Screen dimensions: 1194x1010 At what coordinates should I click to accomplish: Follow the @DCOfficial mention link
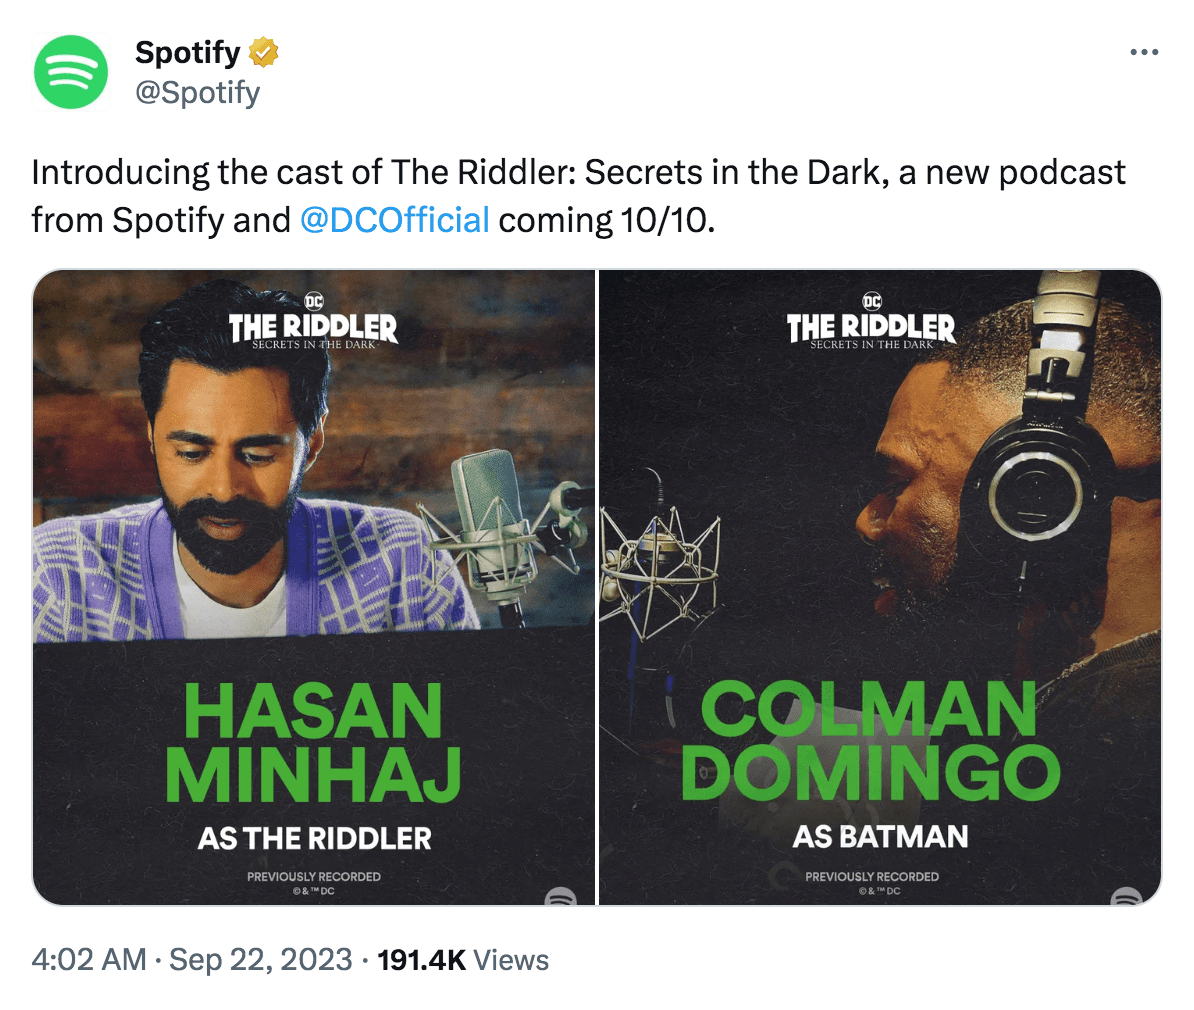(394, 220)
